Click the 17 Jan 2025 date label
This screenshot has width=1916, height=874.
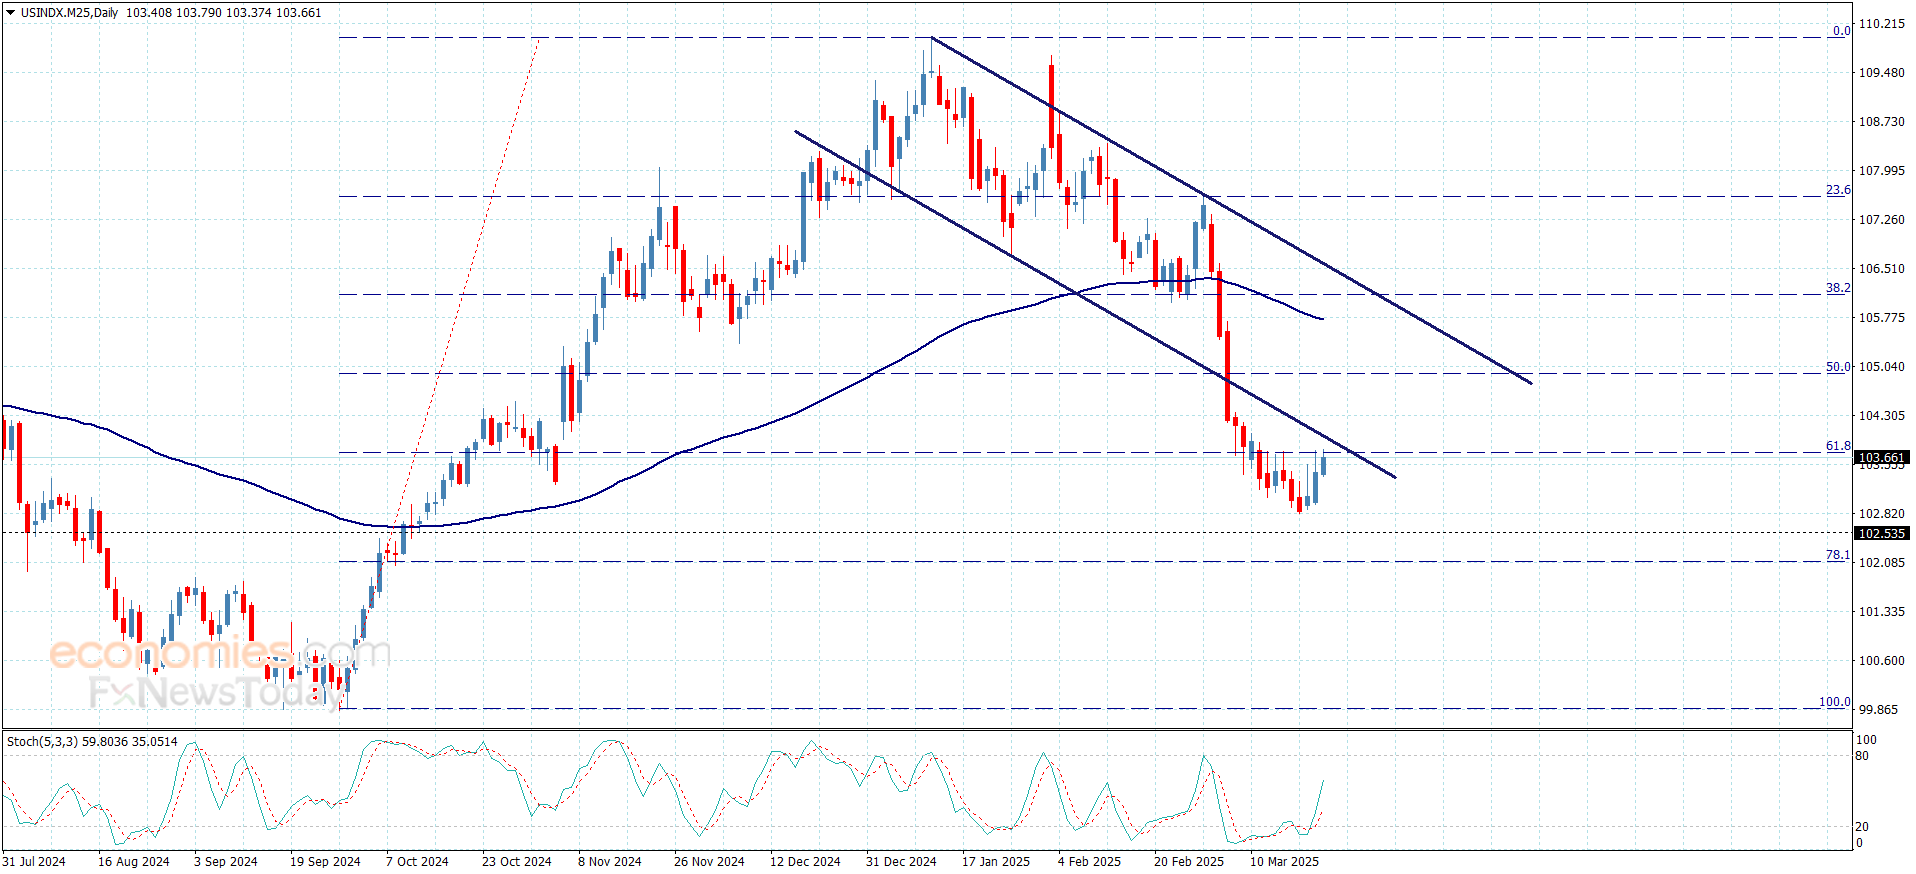coord(996,862)
